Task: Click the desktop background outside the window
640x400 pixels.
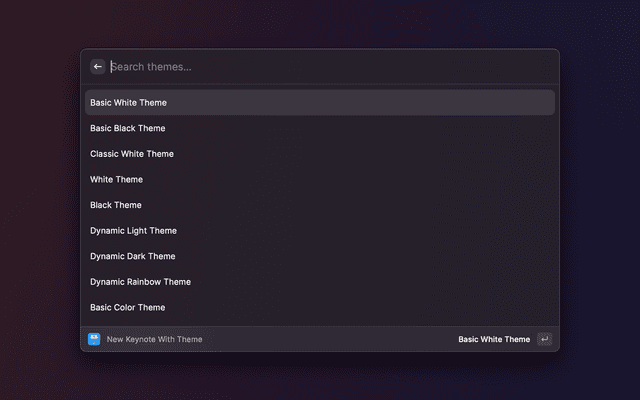Action: (x=40, y=200)
